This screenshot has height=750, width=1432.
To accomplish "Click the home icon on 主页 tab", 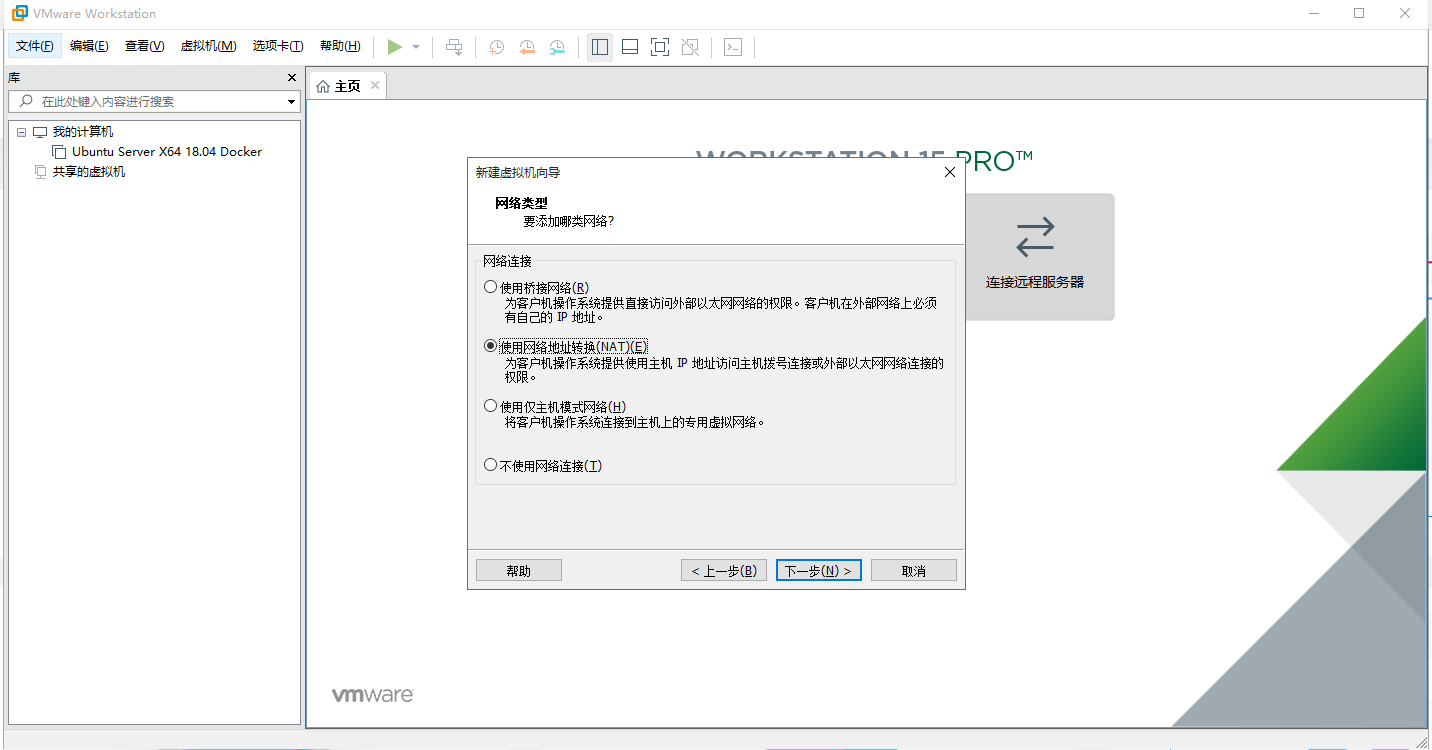I will [x=323, y=87].
